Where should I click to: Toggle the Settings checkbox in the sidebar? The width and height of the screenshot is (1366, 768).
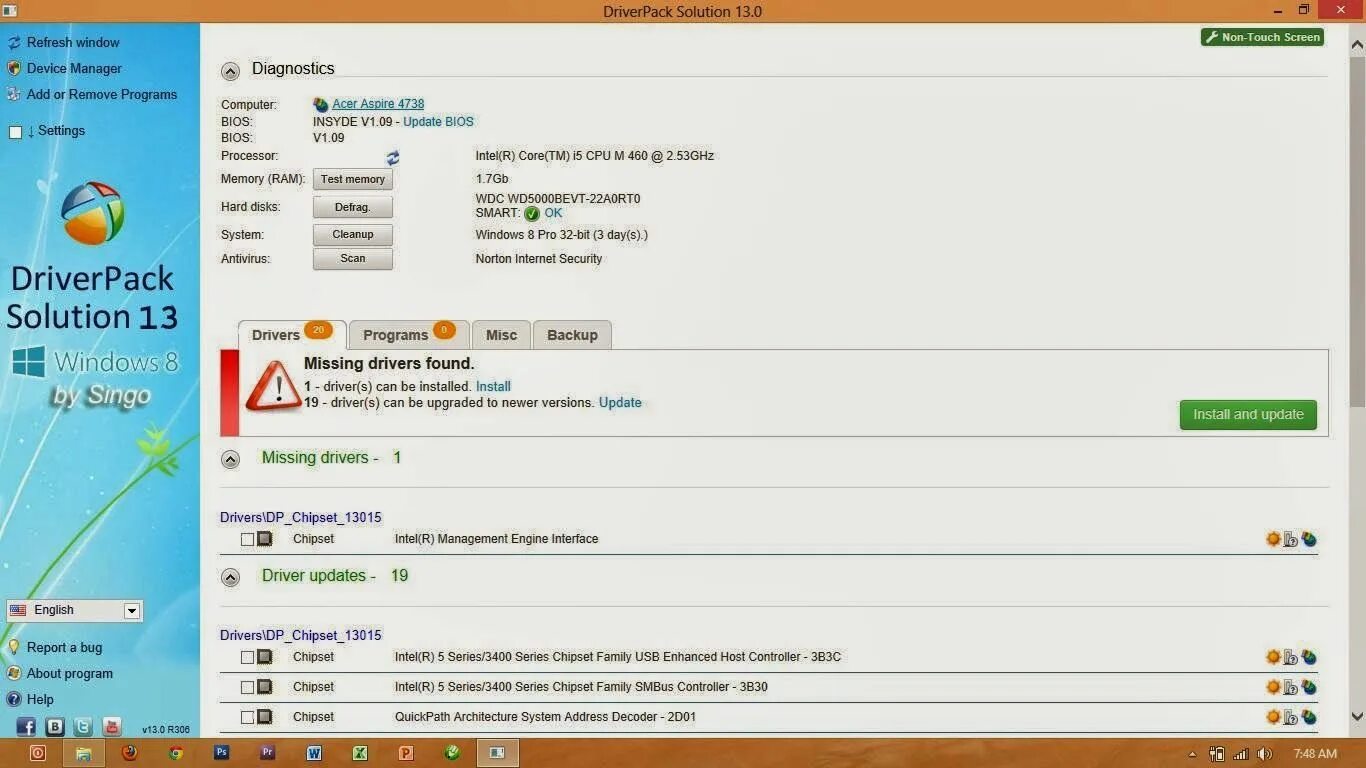coord(15,132)
